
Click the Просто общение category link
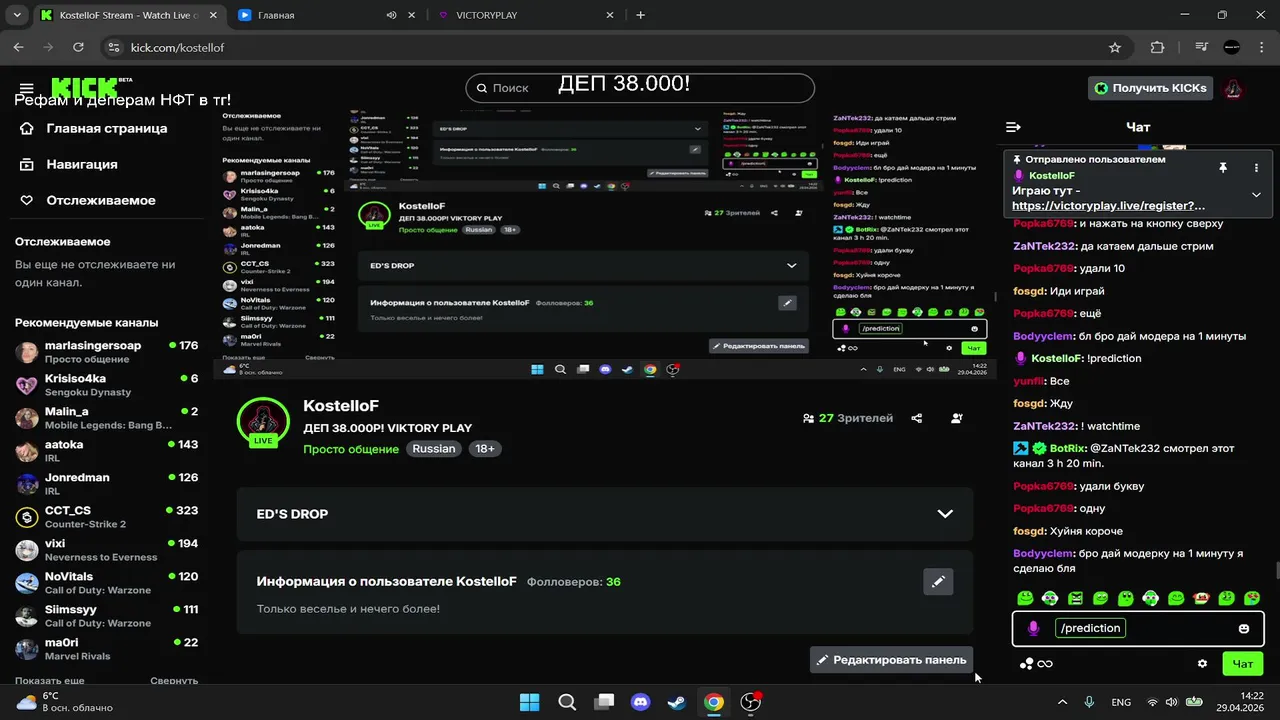pyautogui.click(x=351, y=449)
